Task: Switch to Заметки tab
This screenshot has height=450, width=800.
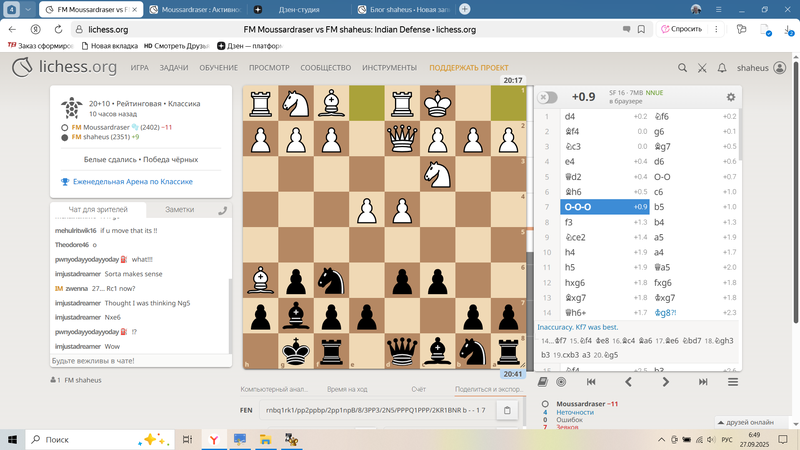Action: pos(179,209)
